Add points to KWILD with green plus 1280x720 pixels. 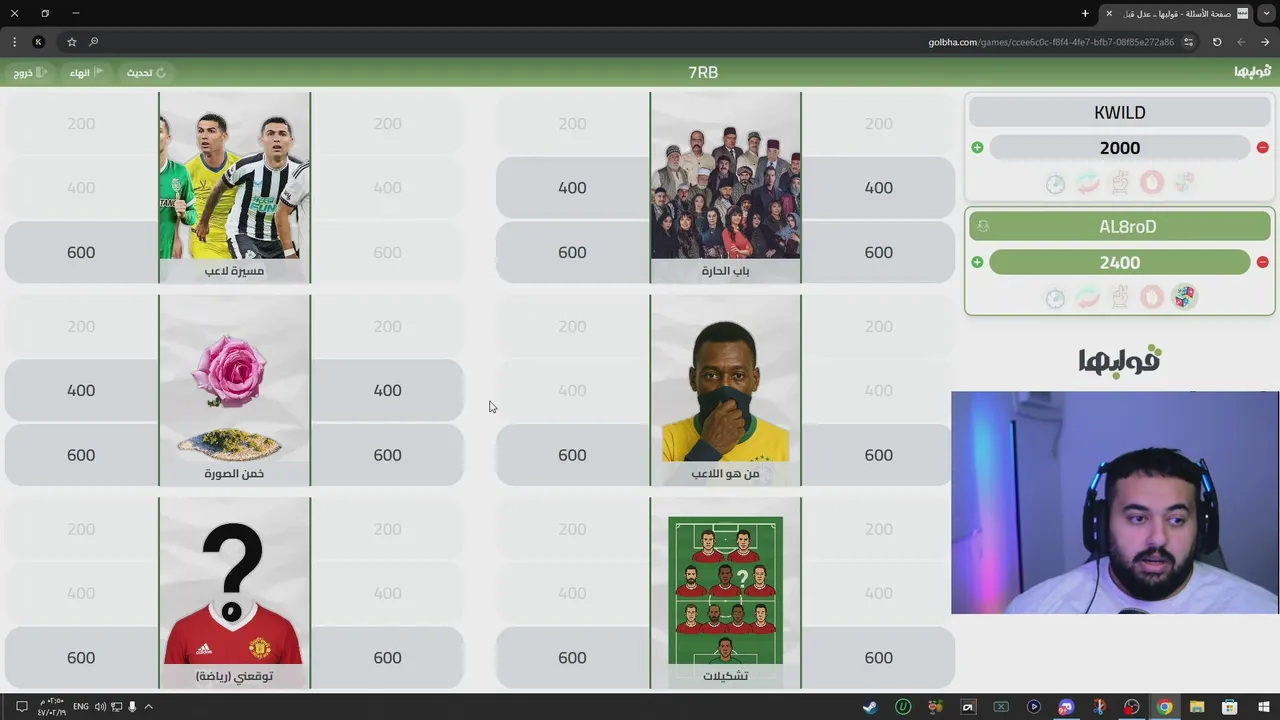click(977, 148)
